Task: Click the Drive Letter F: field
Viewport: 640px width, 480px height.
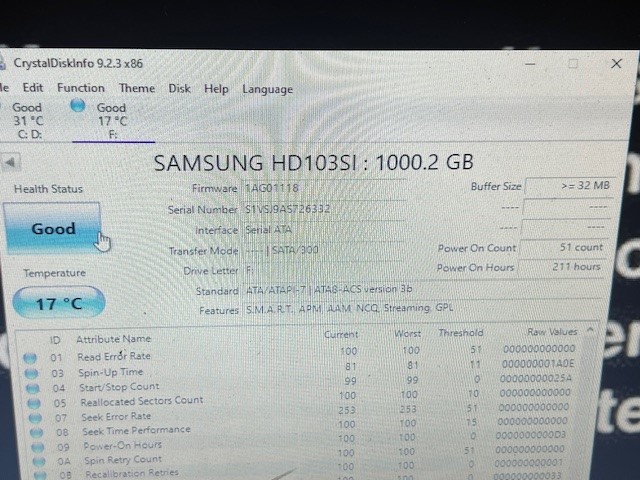Action: point(323,270)
